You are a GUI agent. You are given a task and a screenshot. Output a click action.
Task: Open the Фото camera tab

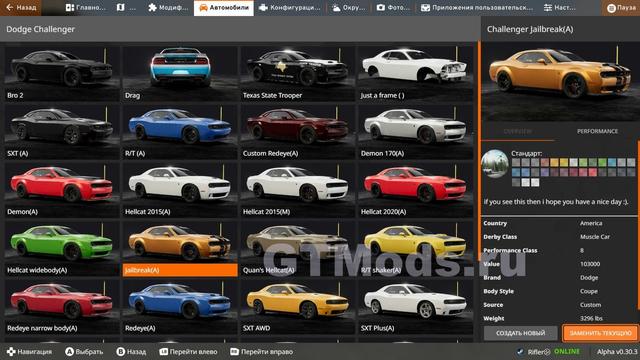(x=393, y=8)
